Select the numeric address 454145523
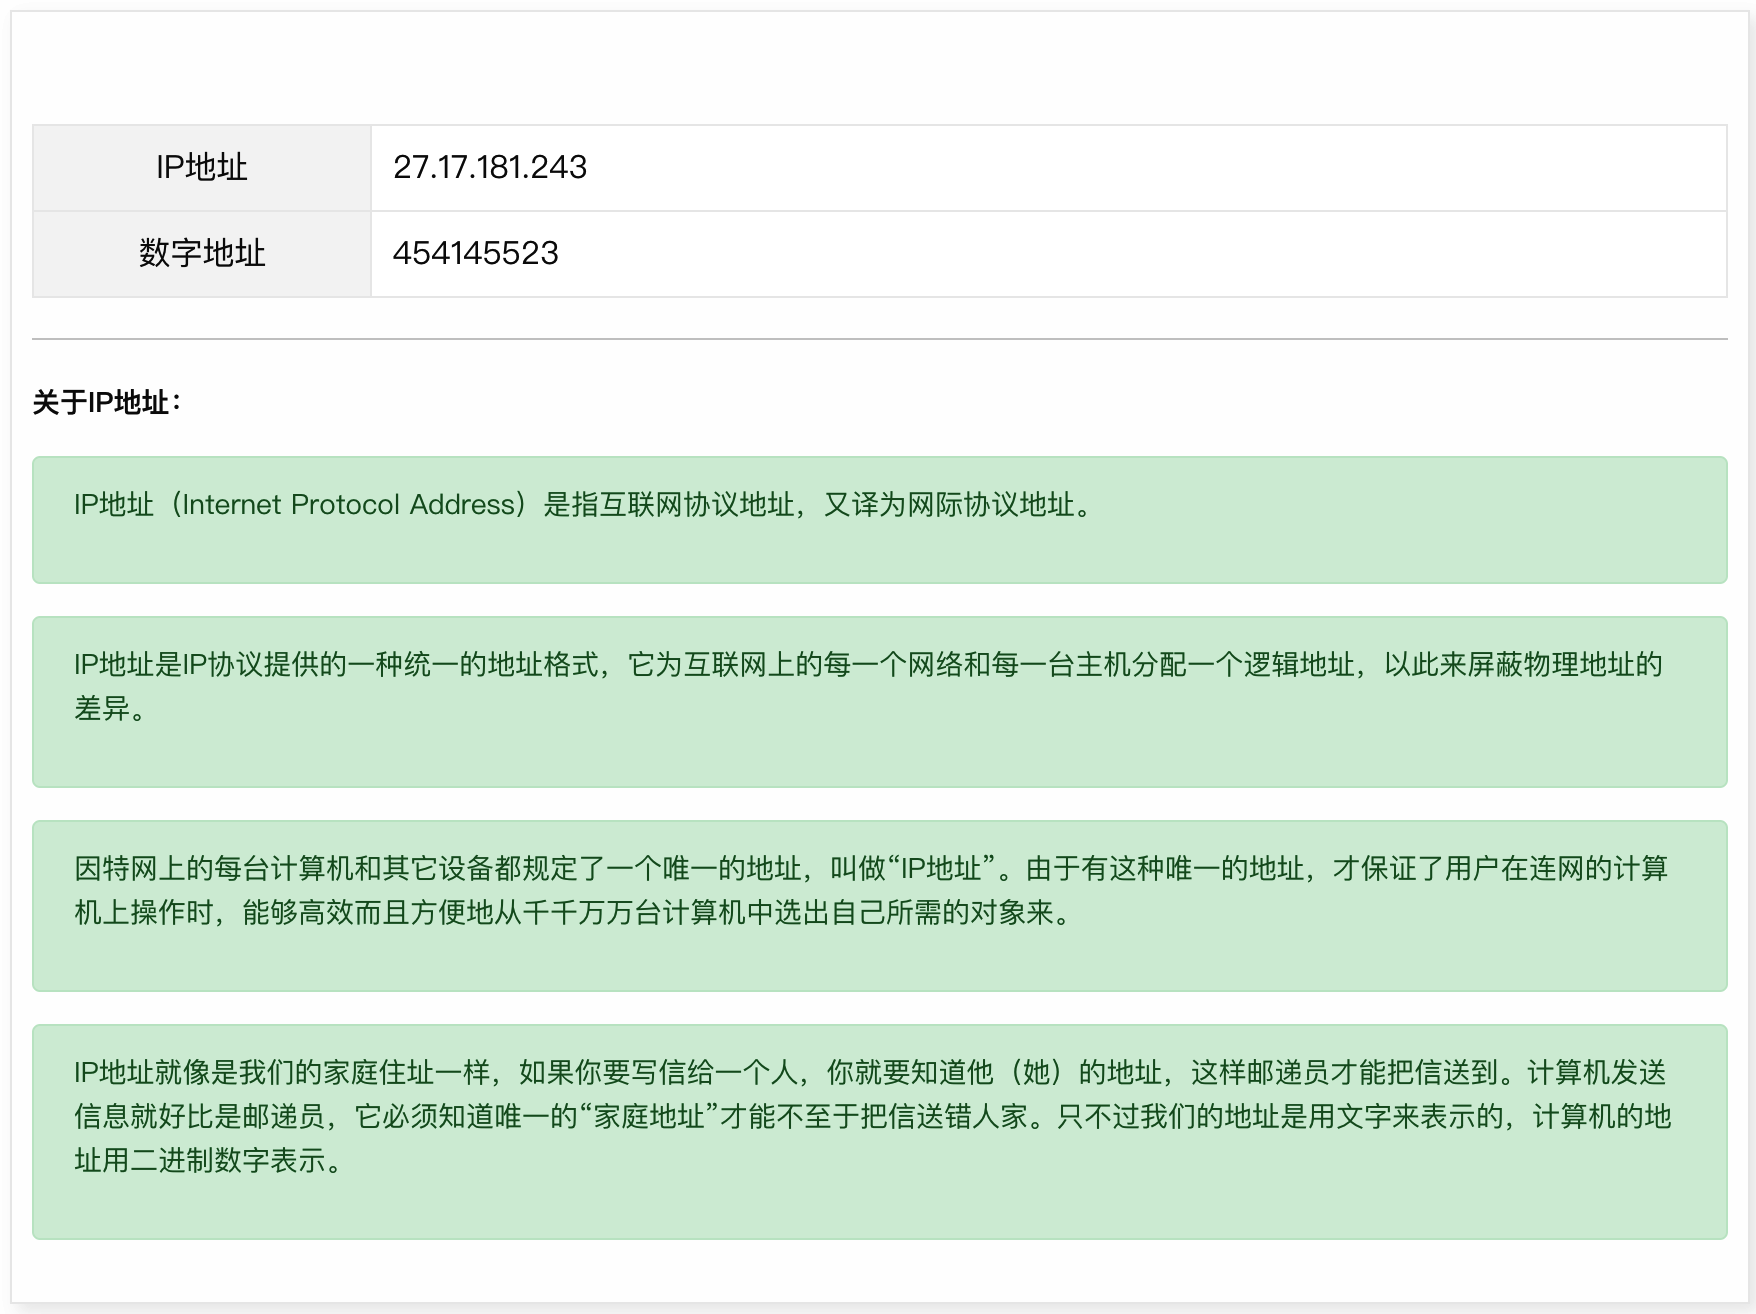The image size is (1756, 1314). [475, 253]
